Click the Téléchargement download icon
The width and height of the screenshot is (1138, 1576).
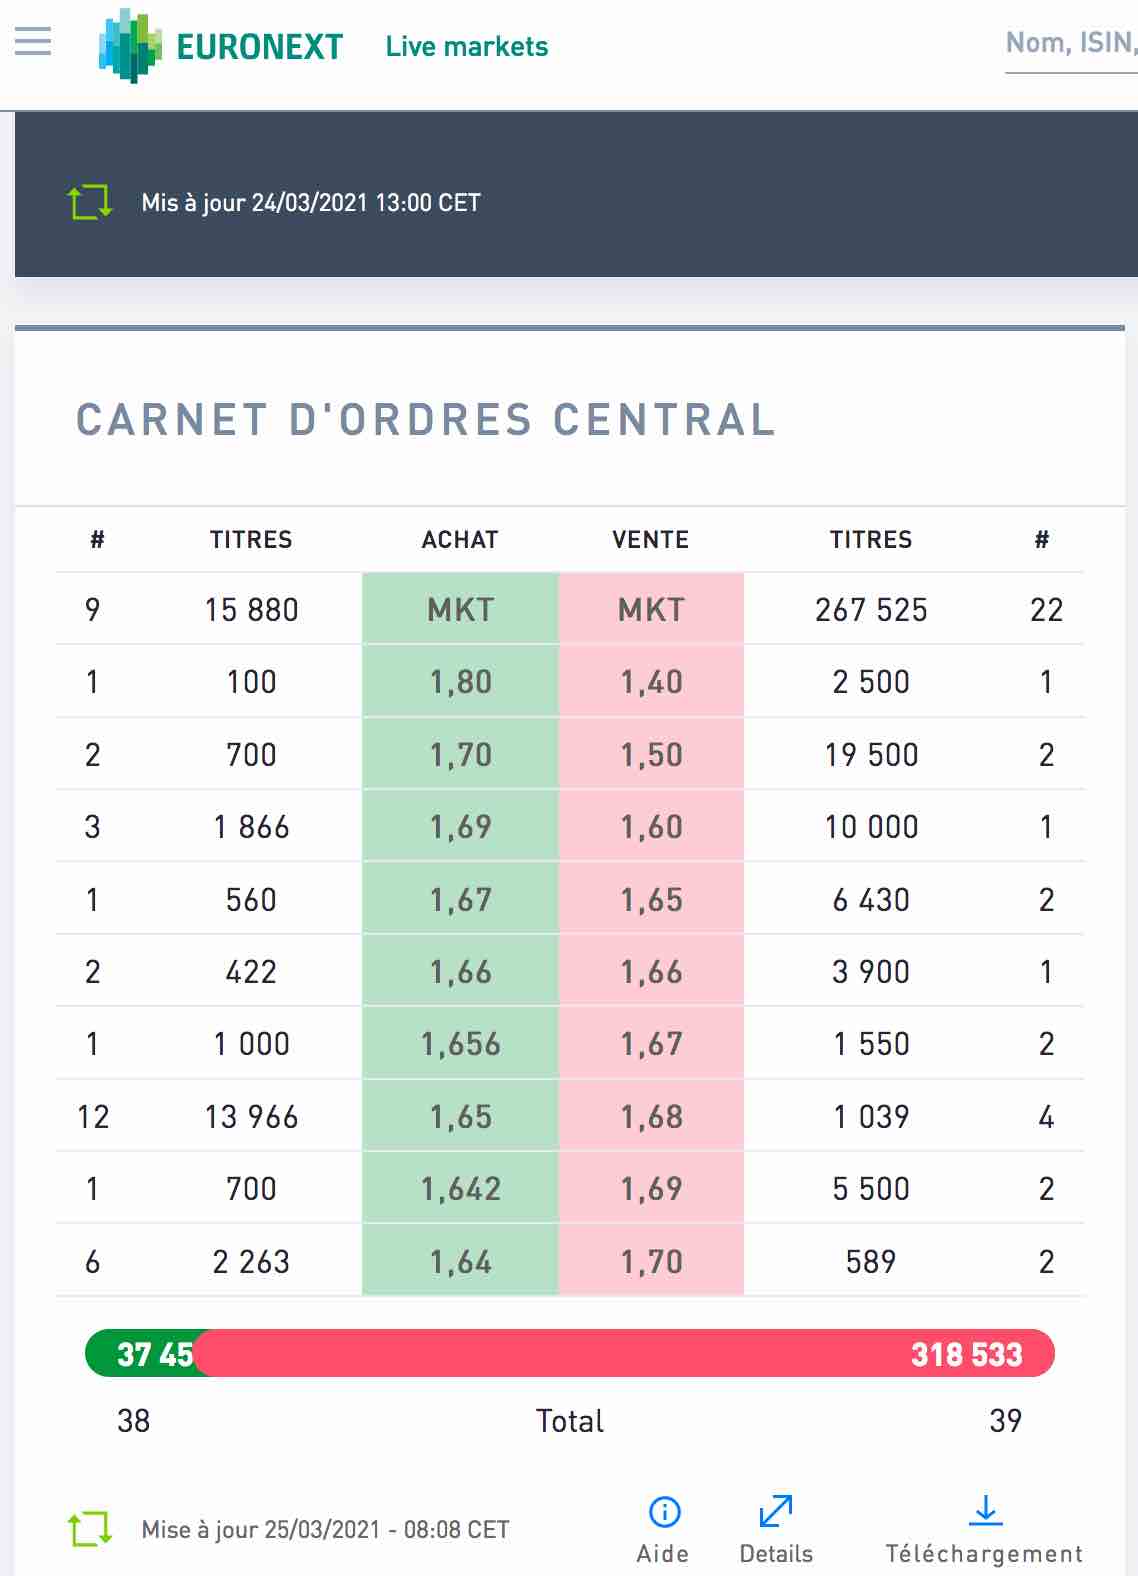(x=985, y=1510)
